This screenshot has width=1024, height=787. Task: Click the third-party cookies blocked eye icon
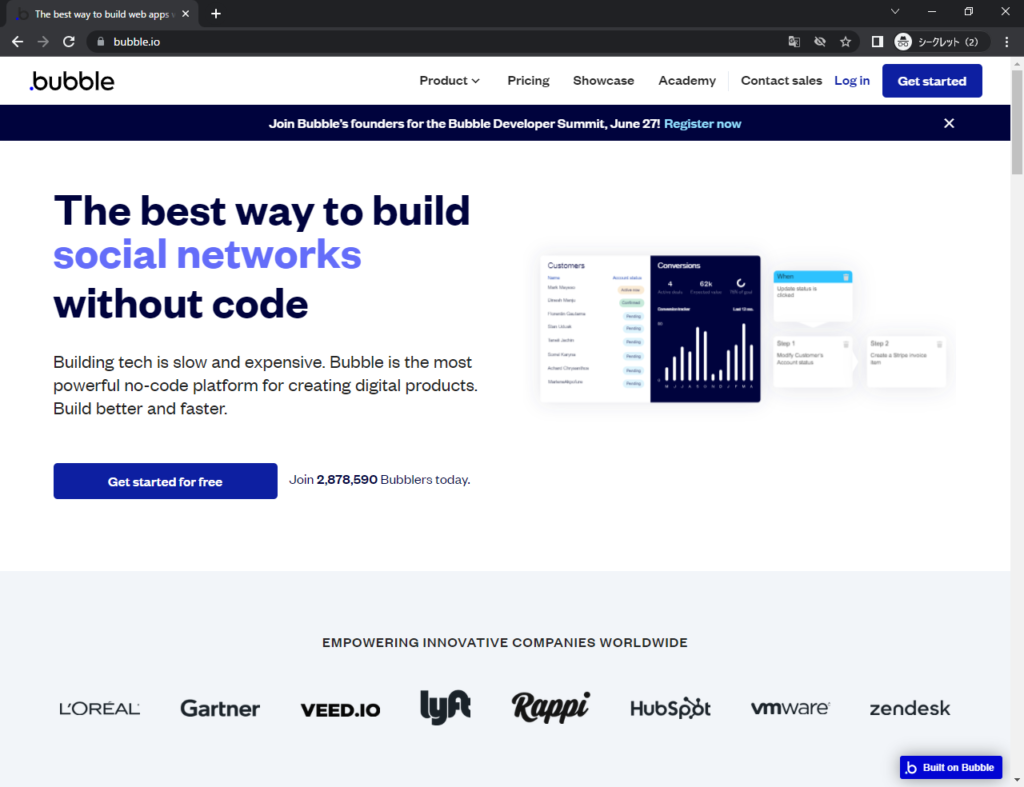pyautogui.click(x=820, y=42)
